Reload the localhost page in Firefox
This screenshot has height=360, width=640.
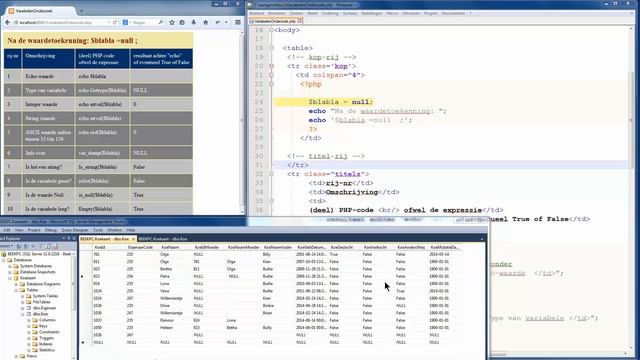tap(115, 22)
